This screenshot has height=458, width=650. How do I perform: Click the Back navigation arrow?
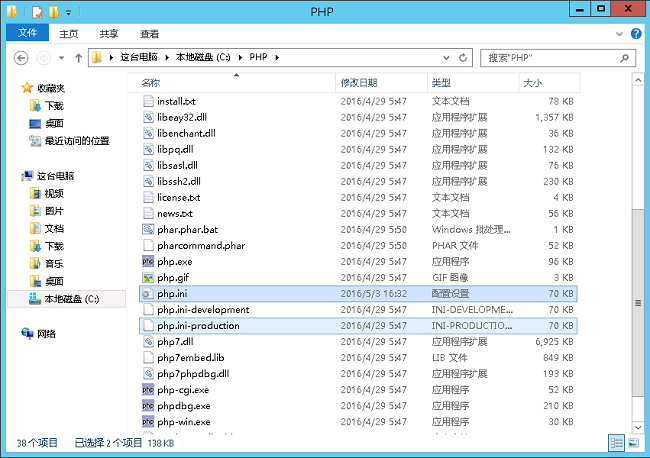pos(21,58)
